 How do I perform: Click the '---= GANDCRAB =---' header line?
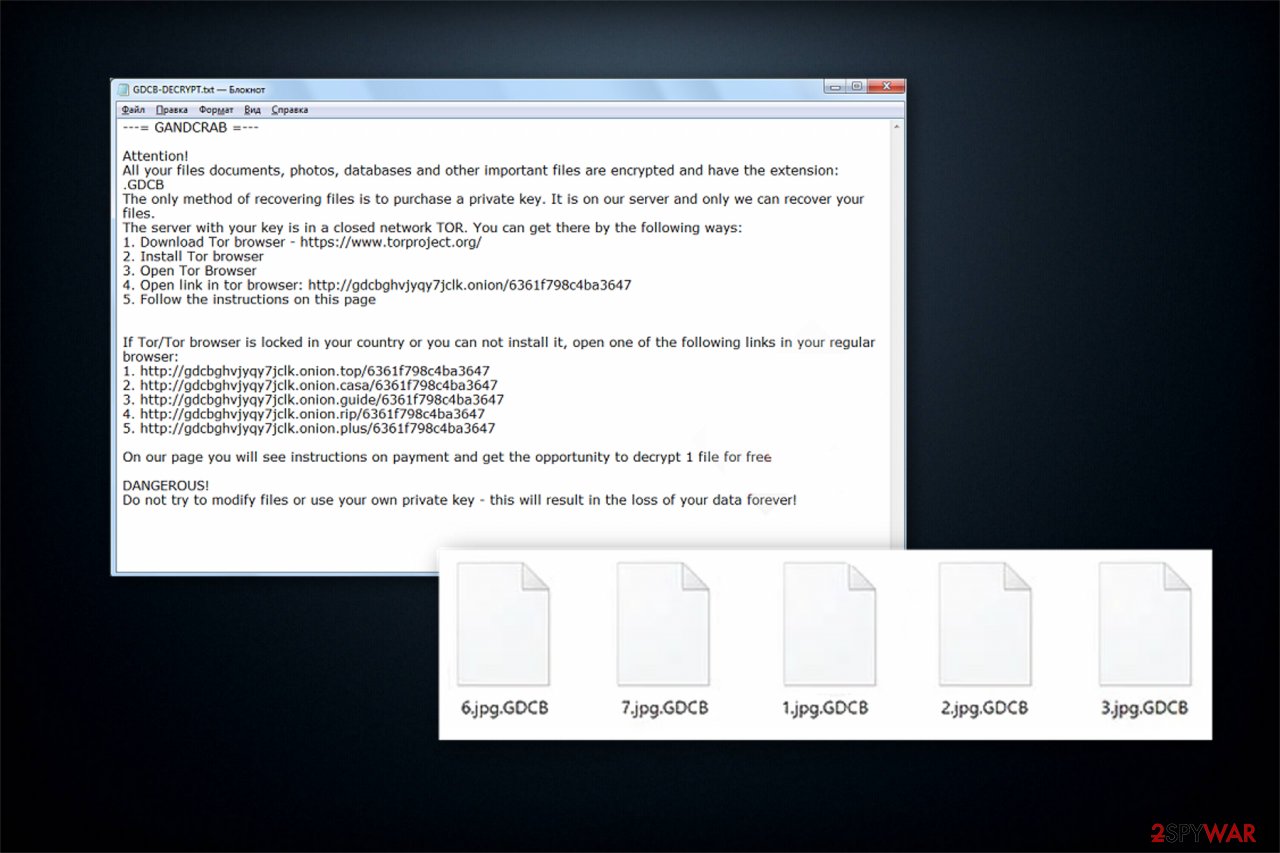(191, 128)
